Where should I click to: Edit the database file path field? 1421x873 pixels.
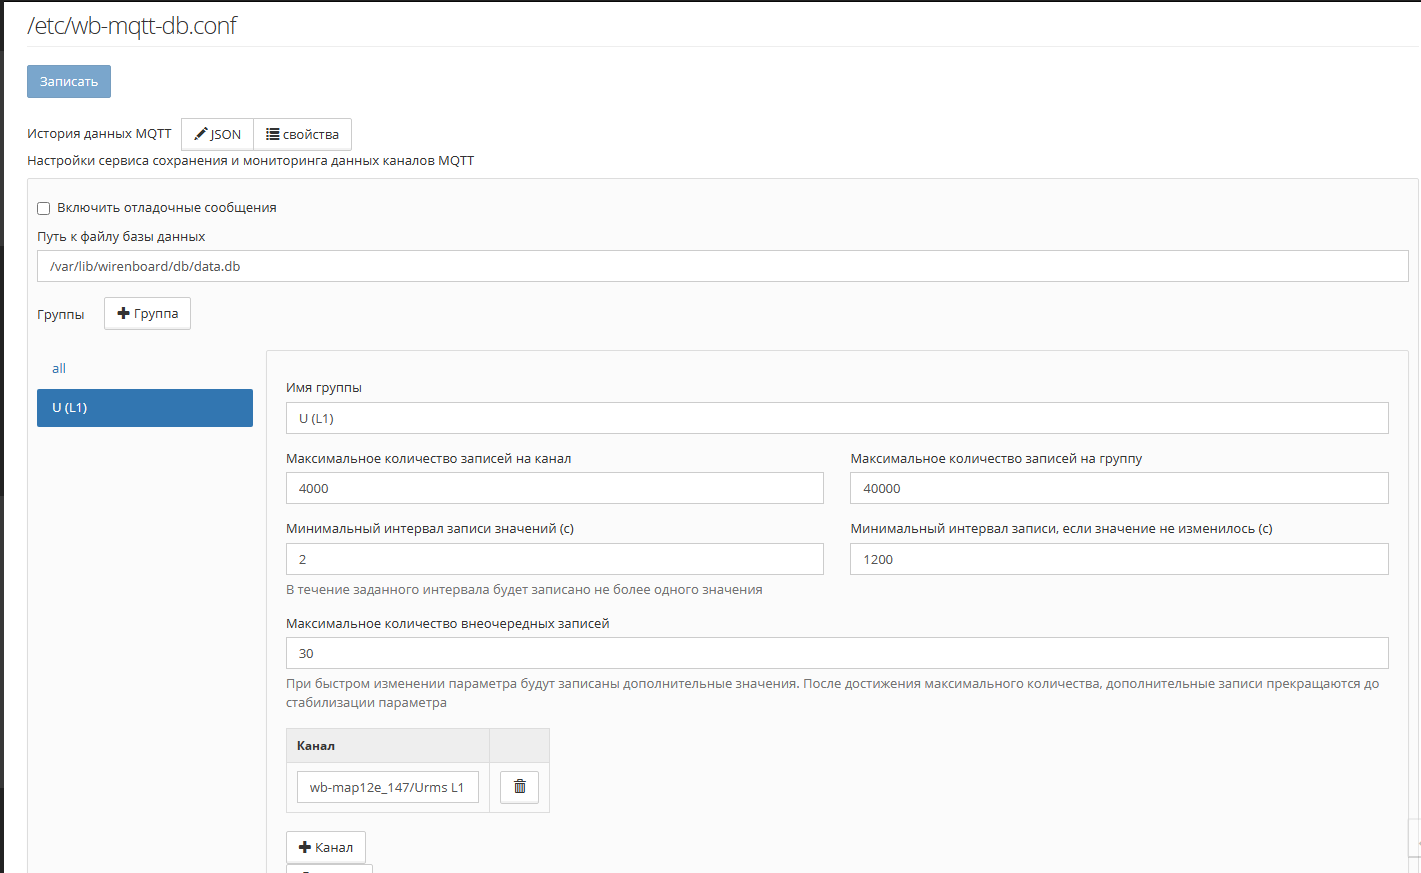click(722, 266)
